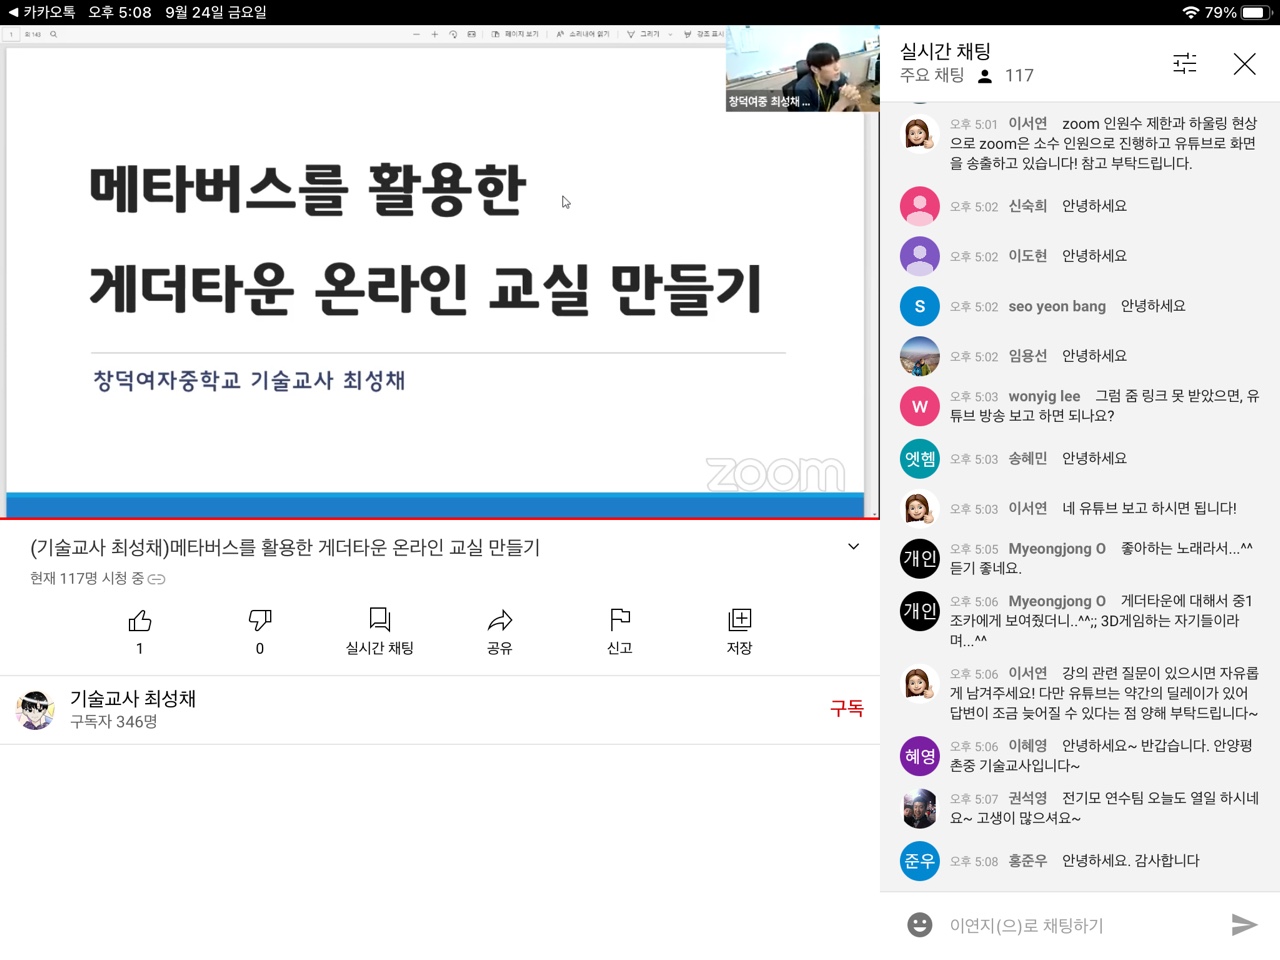Click the red video progress bar

point(440,519)
